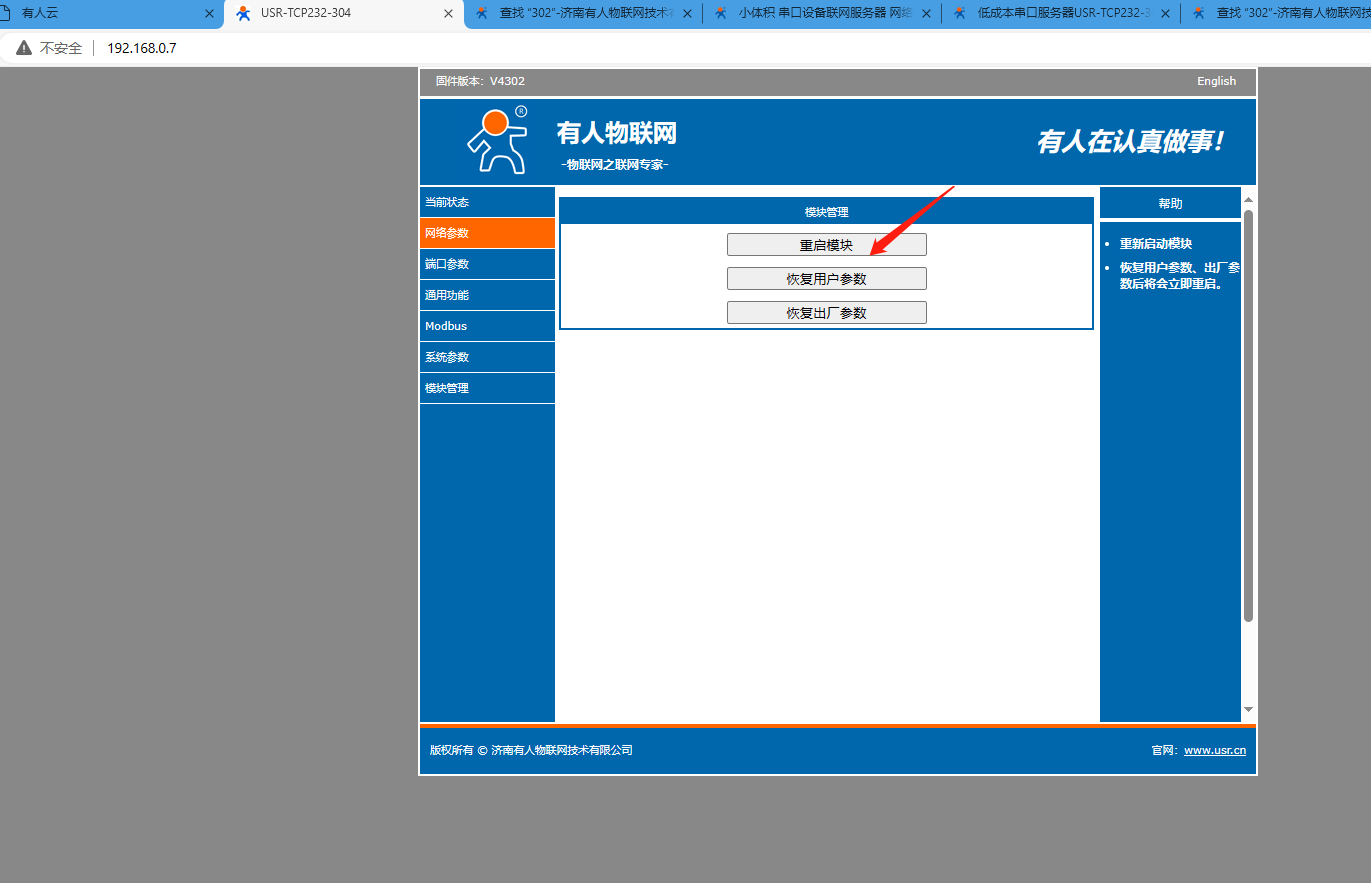Click the URL 192.168.0.7 in address bar
This screenshot has height=883, width=1371.
pos(141,48)
